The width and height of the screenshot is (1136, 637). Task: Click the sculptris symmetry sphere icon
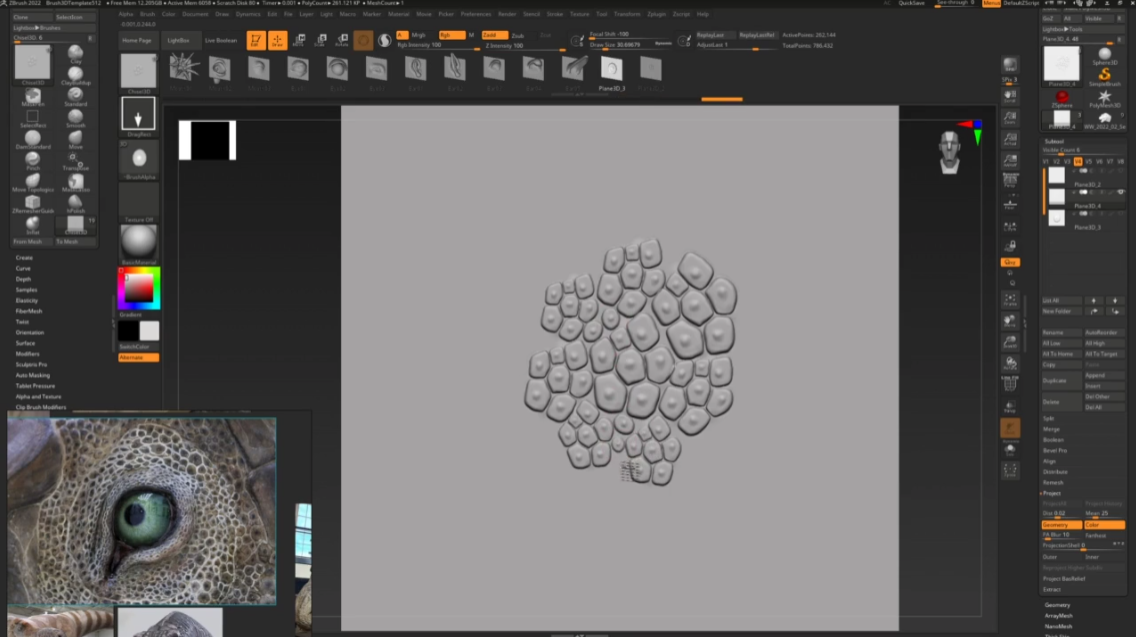385,41
